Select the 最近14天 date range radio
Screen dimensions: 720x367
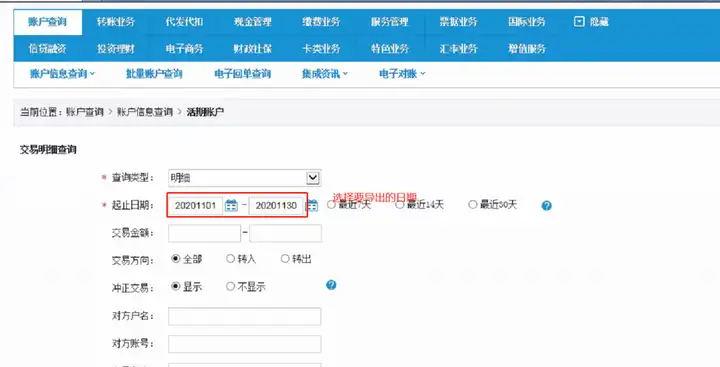coord(399,205)
